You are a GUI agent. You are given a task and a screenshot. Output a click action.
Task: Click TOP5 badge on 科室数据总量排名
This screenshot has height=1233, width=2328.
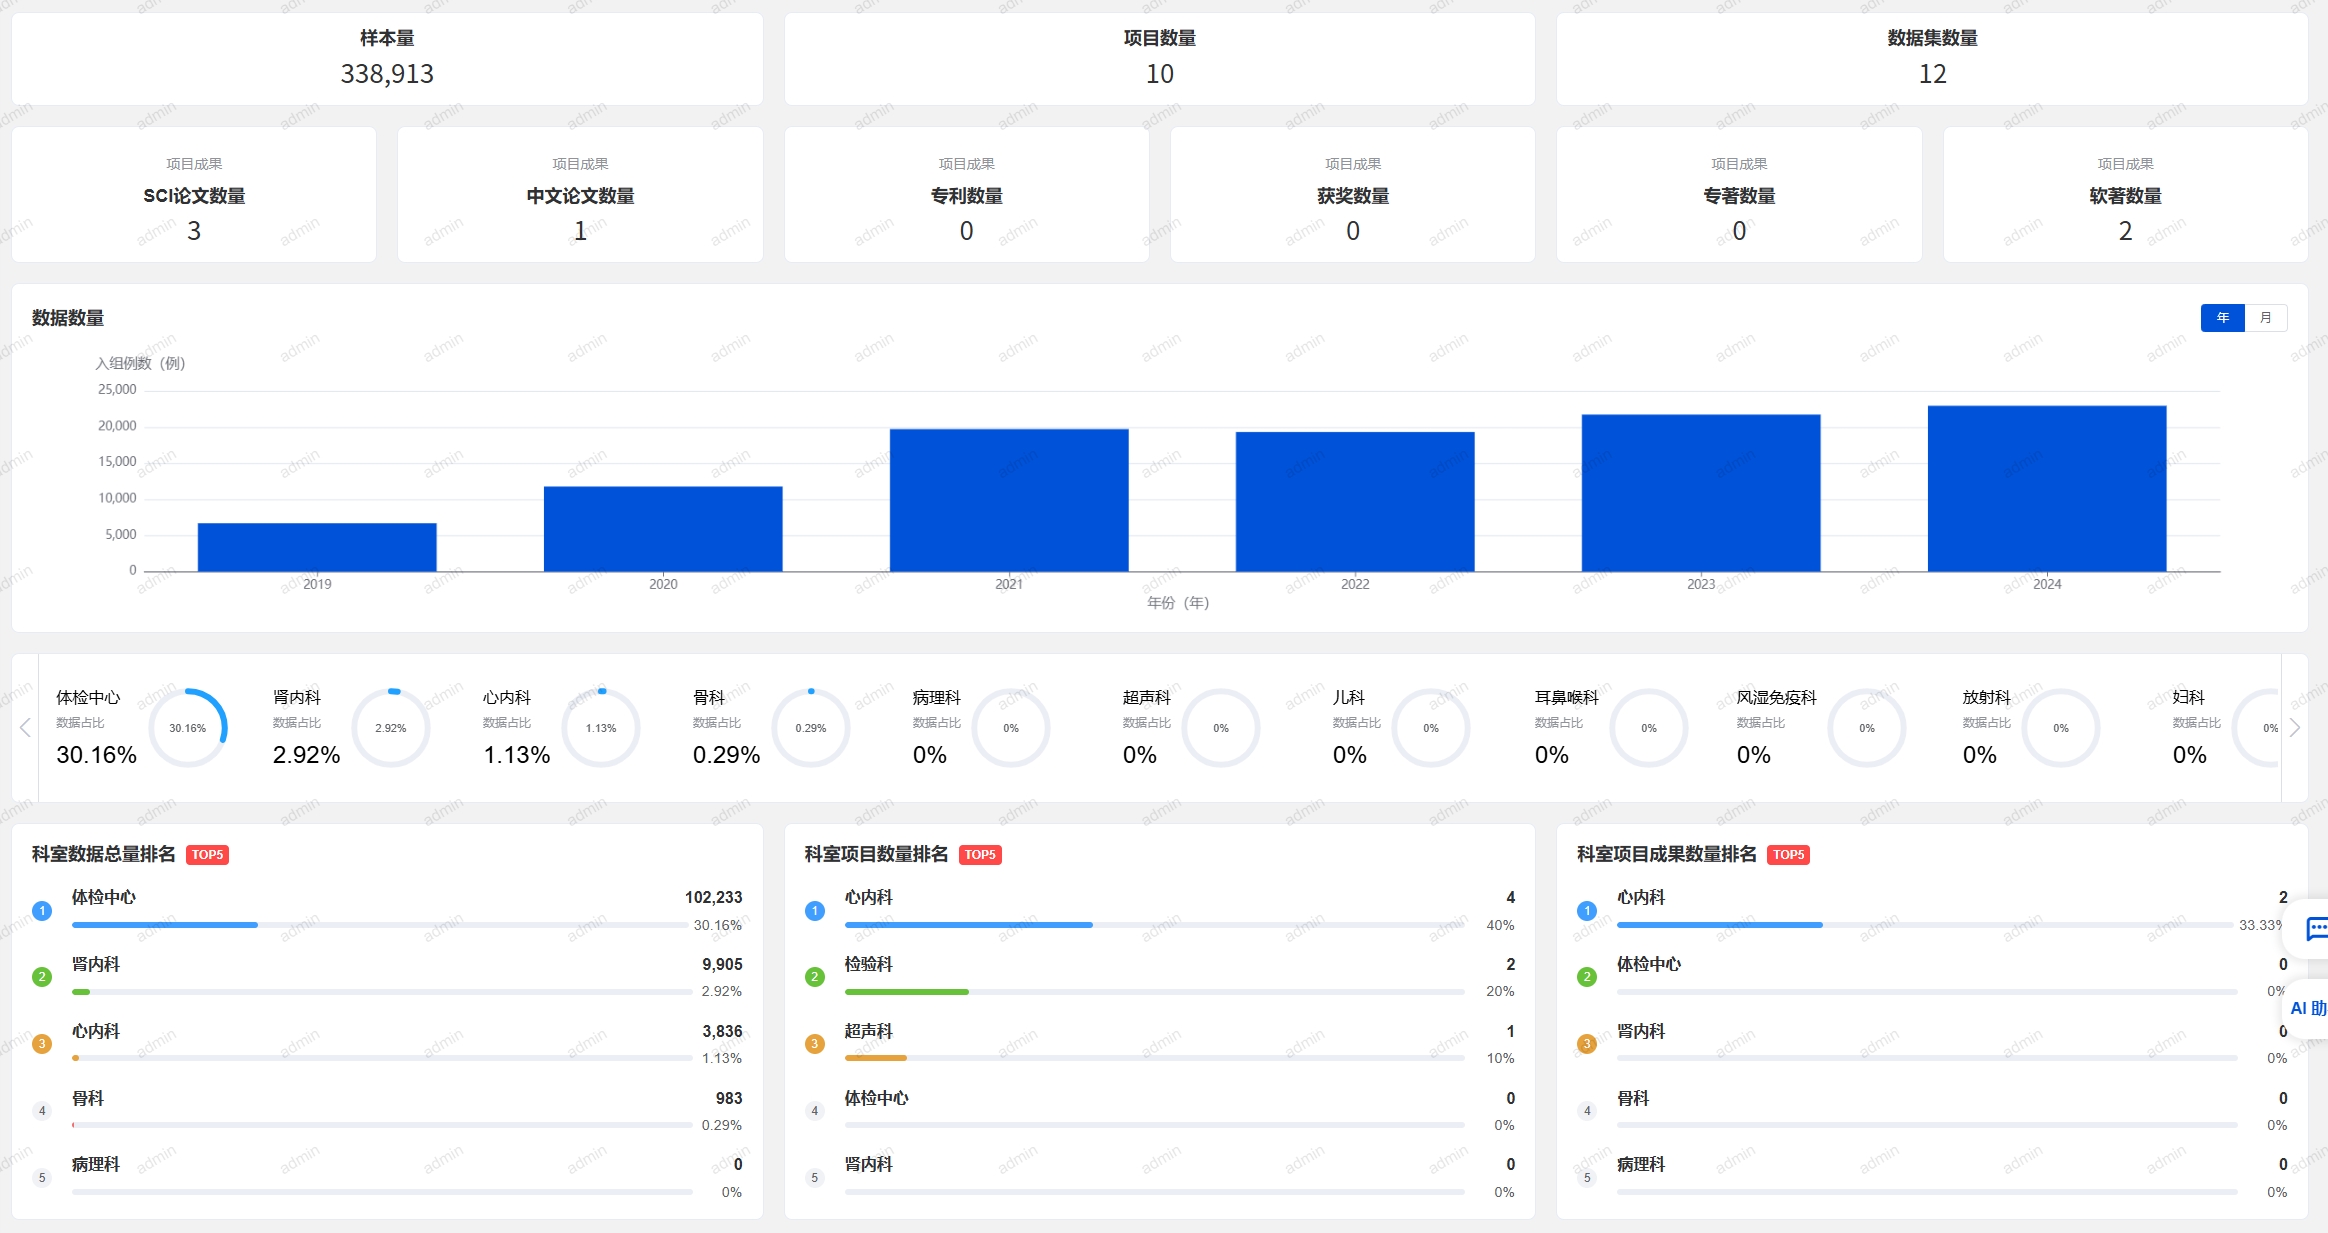(207, 855)
